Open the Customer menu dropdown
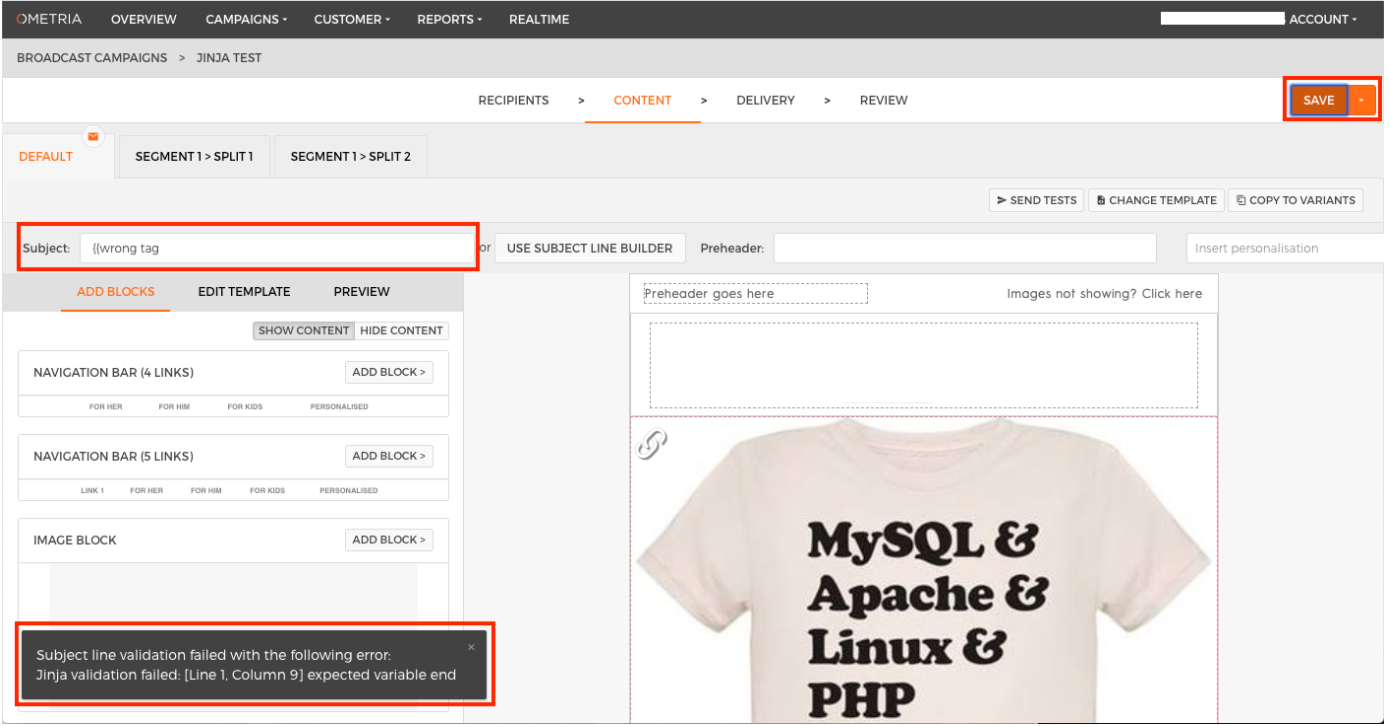The height and width of the screenshot is (726, 1390). (x=352, y=19)
